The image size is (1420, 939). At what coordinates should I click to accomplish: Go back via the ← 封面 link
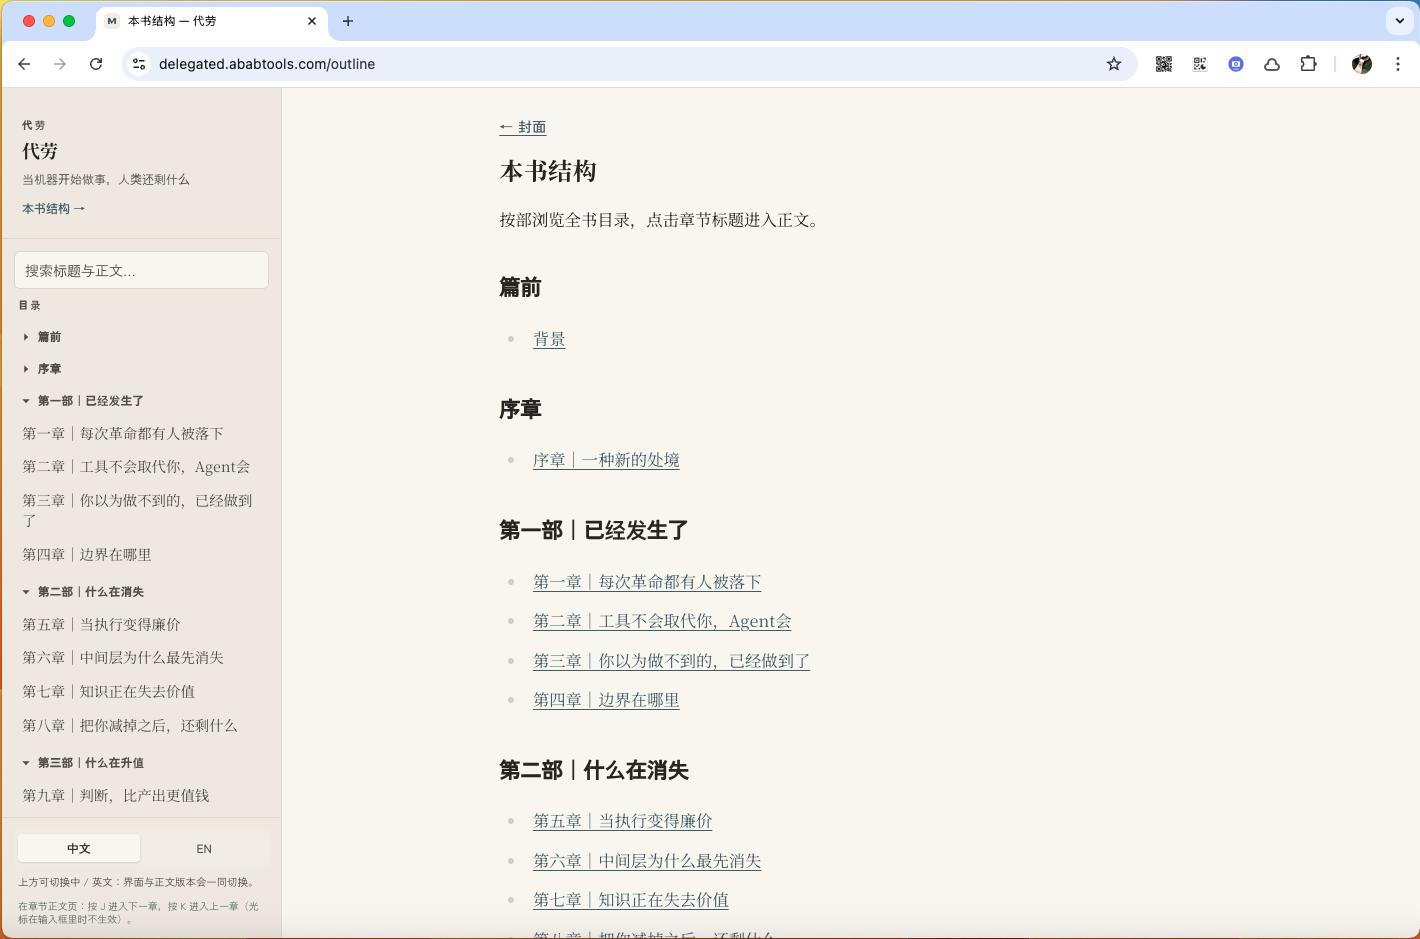coord(523,127)
